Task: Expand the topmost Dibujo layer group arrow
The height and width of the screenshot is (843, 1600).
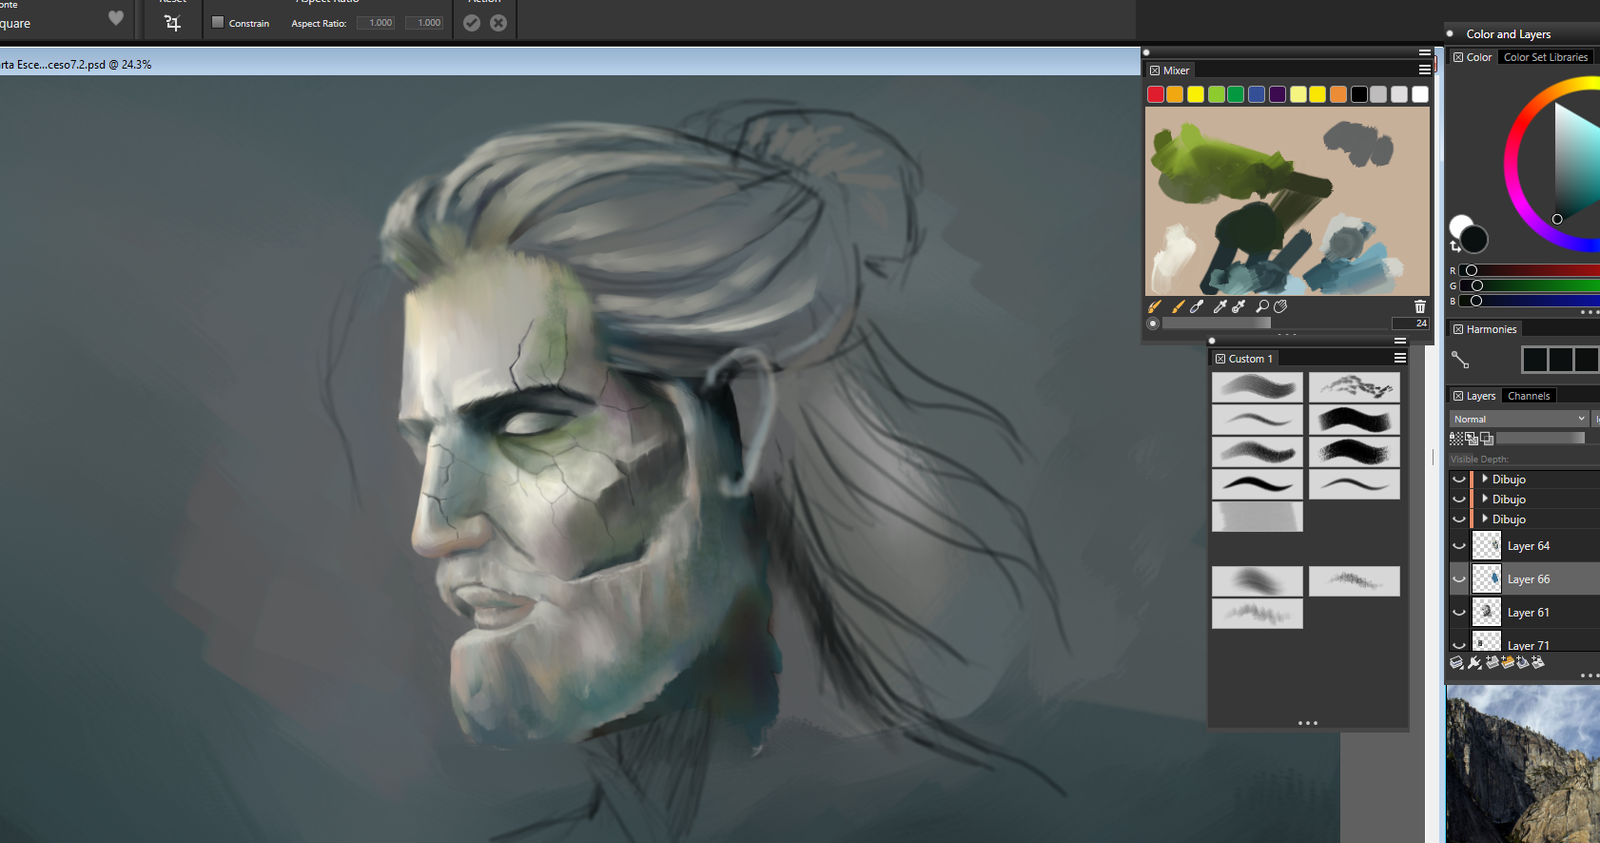Action: (1485, 479)
